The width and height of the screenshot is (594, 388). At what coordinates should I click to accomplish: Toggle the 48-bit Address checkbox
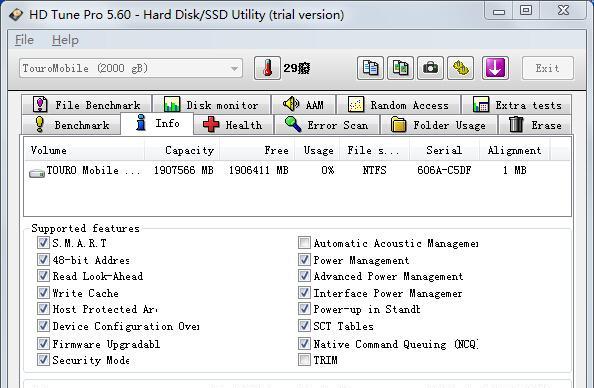tap(43, 260)
